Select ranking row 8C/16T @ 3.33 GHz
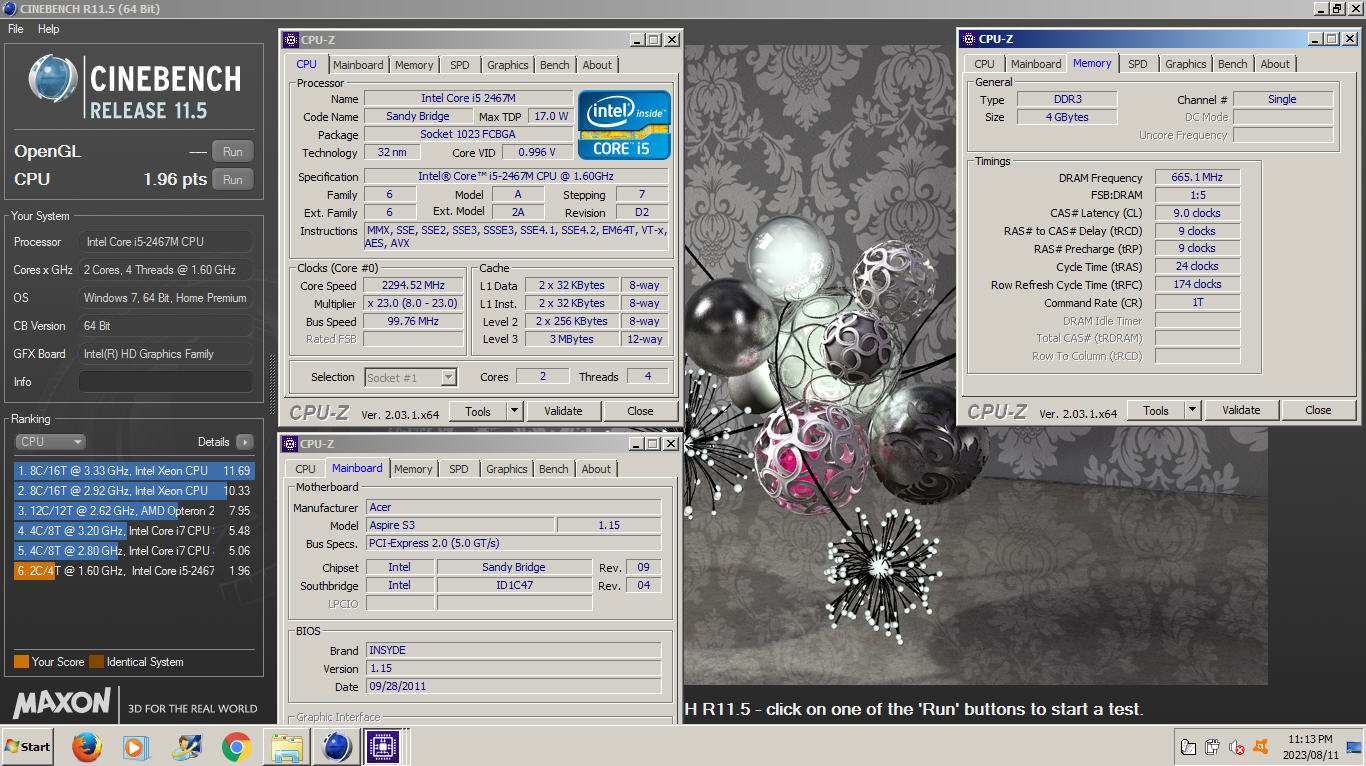The height and width of the screenshot is (766, 1366). coord(134,471)
